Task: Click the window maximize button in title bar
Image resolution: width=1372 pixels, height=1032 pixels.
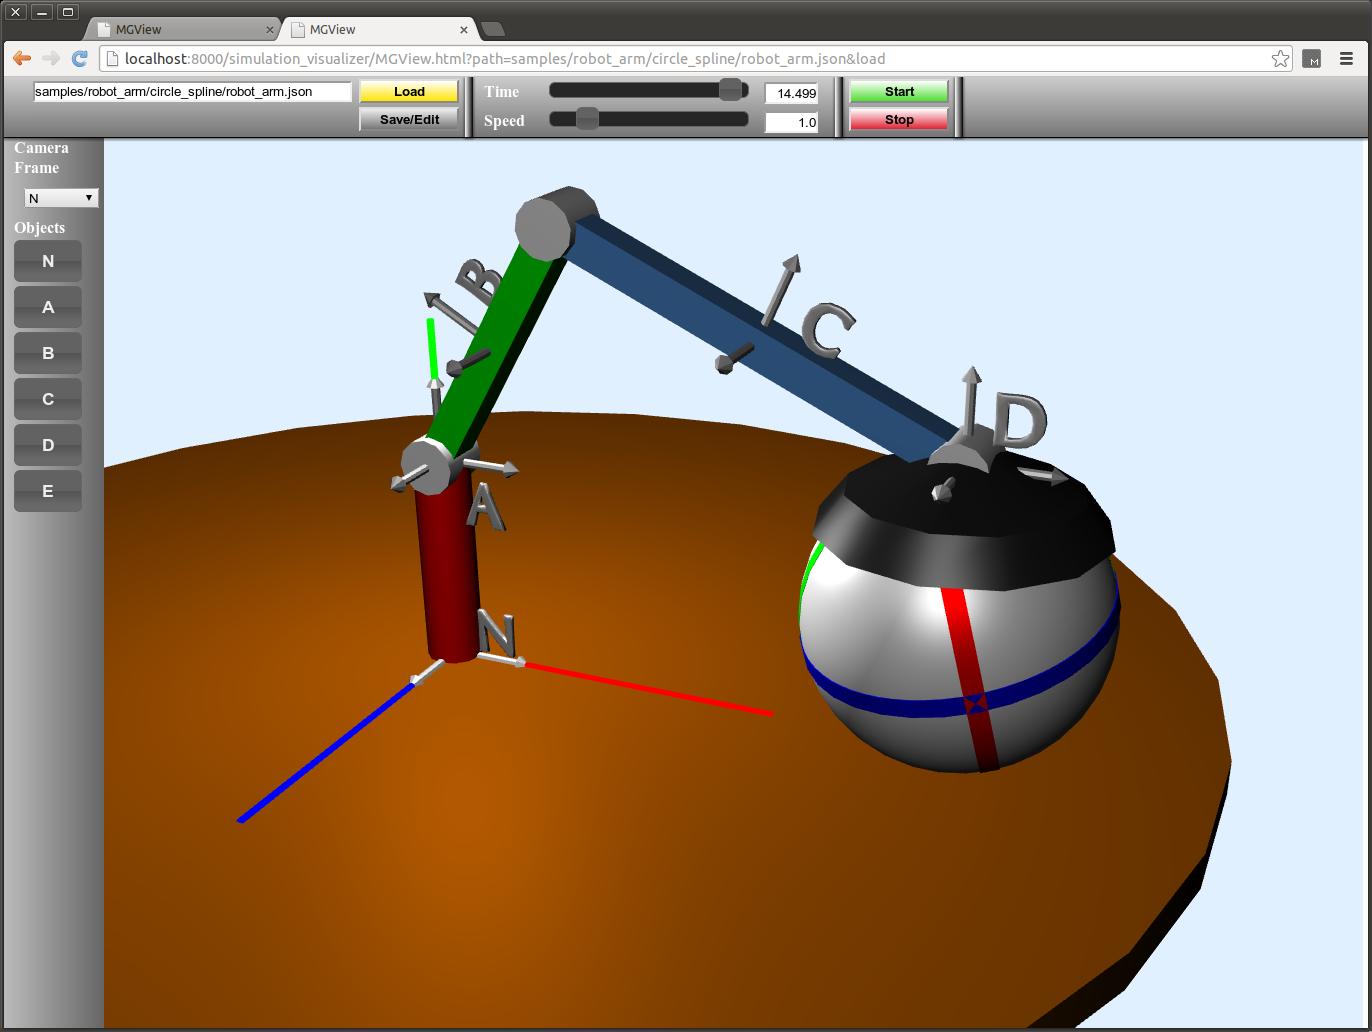Action: click(x=67, y=12)
